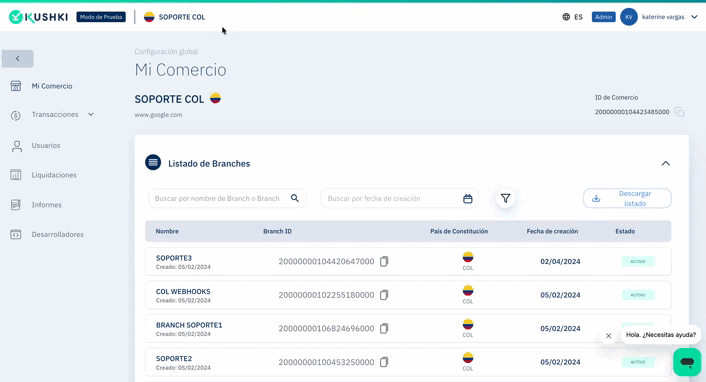The image size is (706, 382).
Task: Open the SOPORTE2 branch
Action: [x=174, y=359]
